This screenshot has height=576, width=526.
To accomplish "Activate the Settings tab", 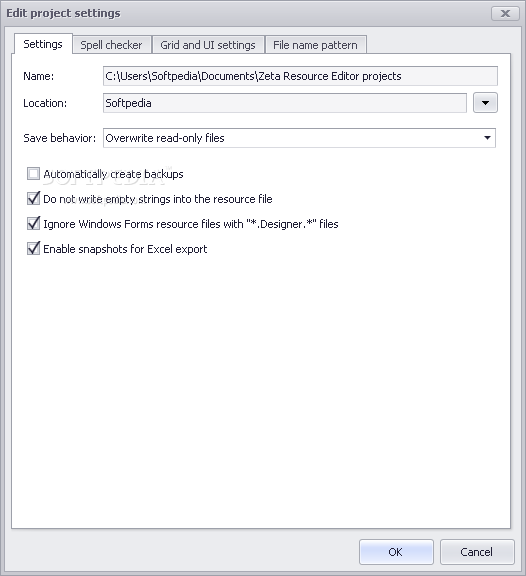I will tap(43, 44).
